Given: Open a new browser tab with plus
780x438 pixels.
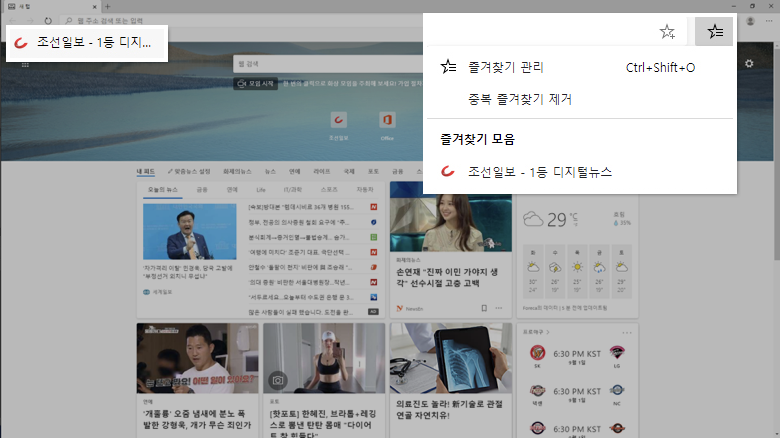Looking at the screenshot, I should [108, 6].
